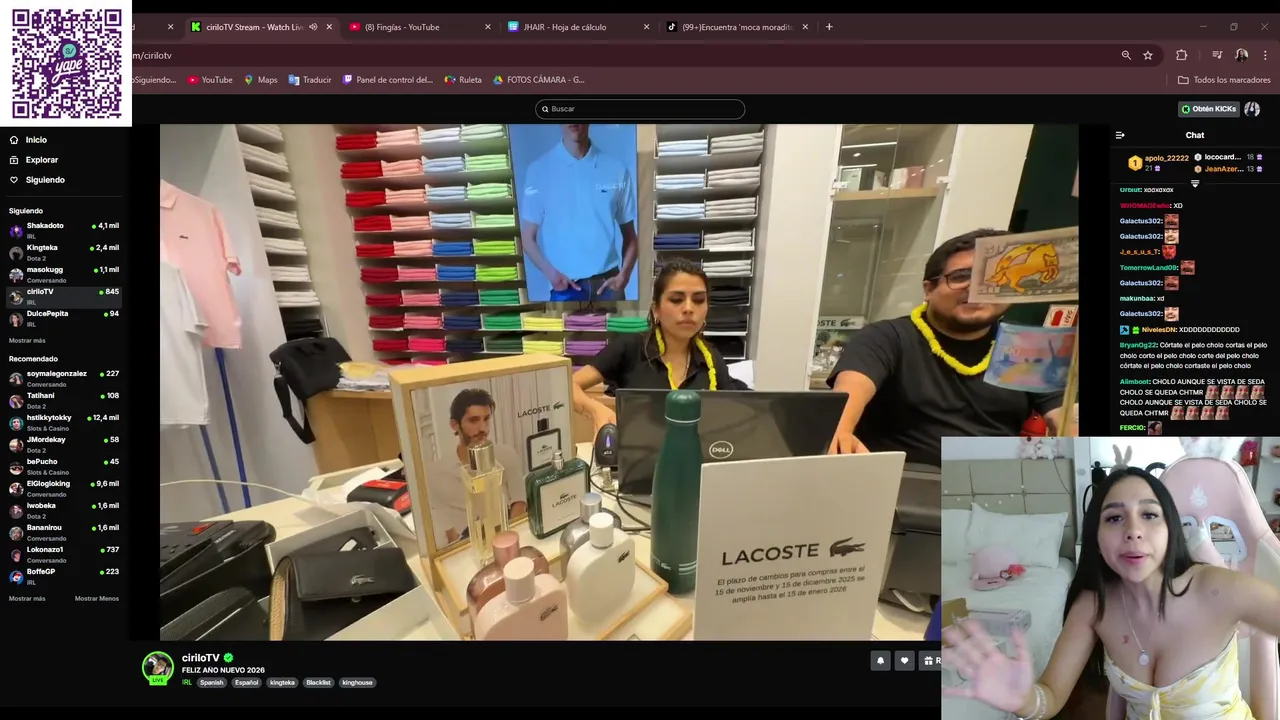The width and height of the screenshot is (1280, 720).
Task: Open bePucho recommended channel
Action: coord(65,466)
